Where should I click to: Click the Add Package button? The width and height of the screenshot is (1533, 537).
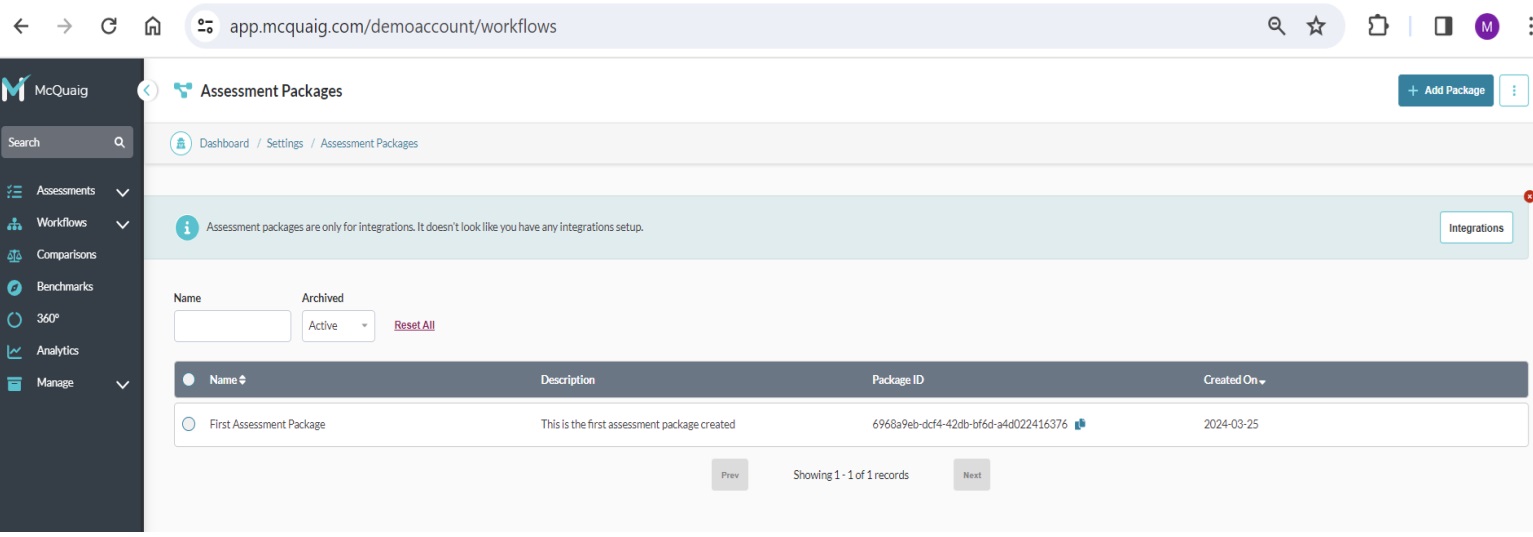click(x=1445, y=90)
